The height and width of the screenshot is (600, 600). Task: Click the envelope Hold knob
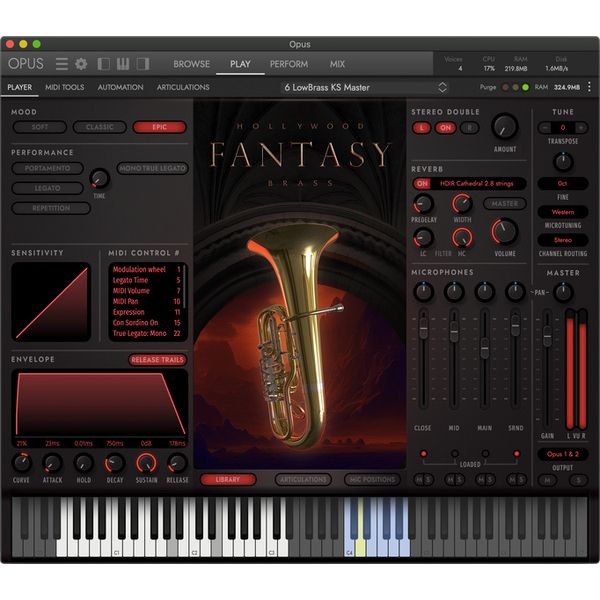point(83,463)
